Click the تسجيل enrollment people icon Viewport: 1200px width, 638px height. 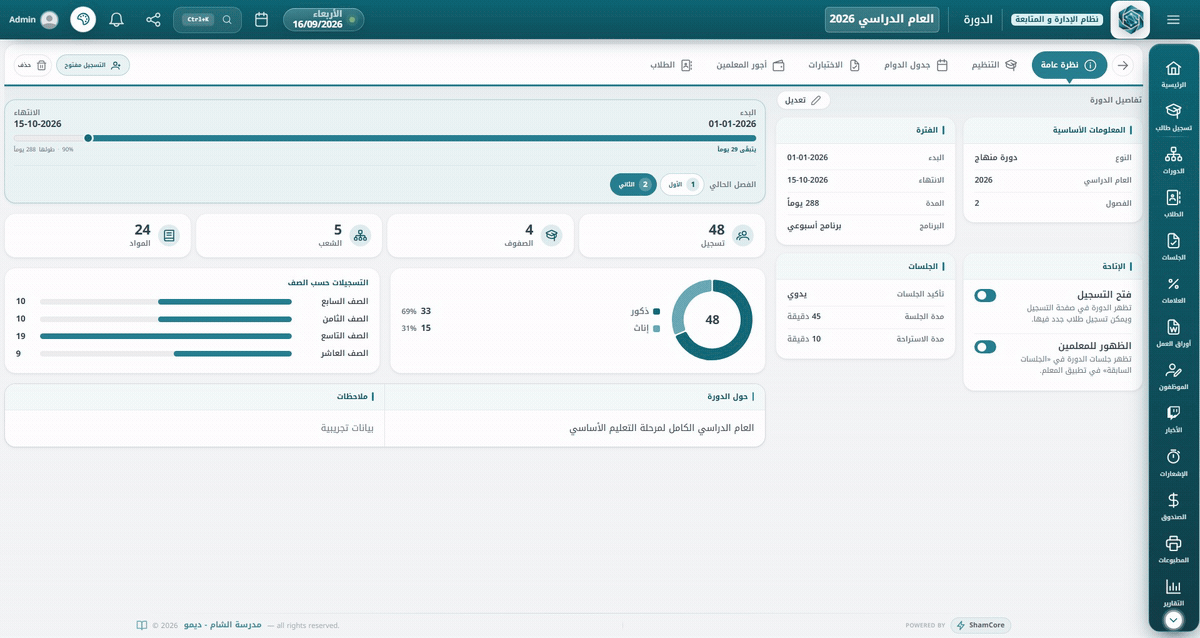point(742,236)
